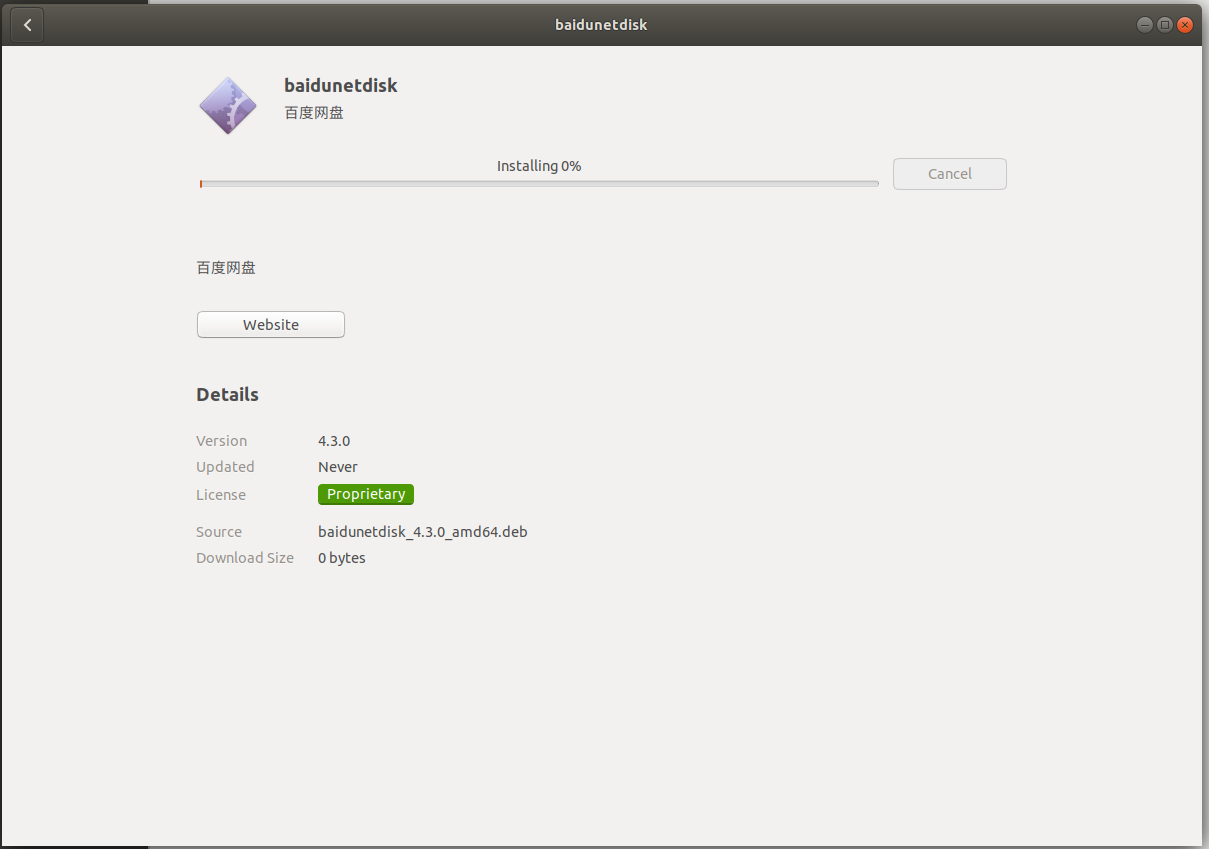Cancel the installation
Image resolution: width=1209 pixels, height=849 pixels.
click(x=949, y=174)
